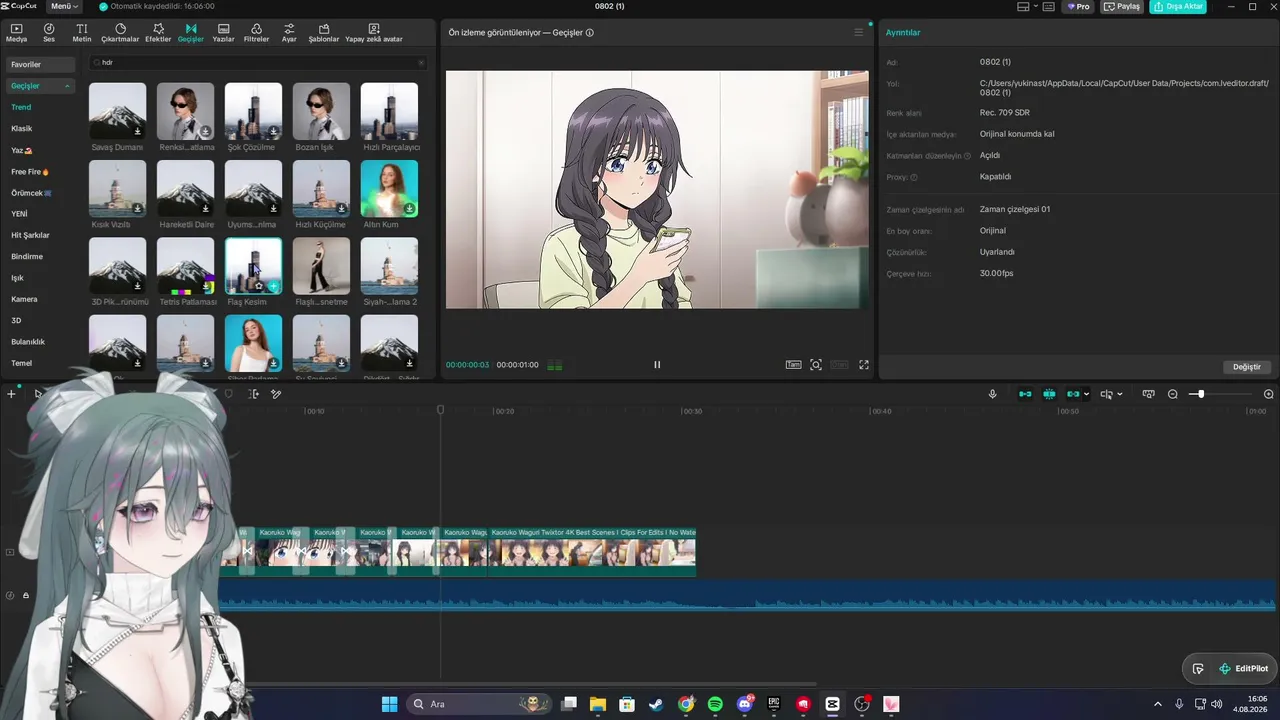The image size is (1280, 720).
Task: Select the Hit Şarkılar category
Action: pyautogui.click(x=30, y=235)
